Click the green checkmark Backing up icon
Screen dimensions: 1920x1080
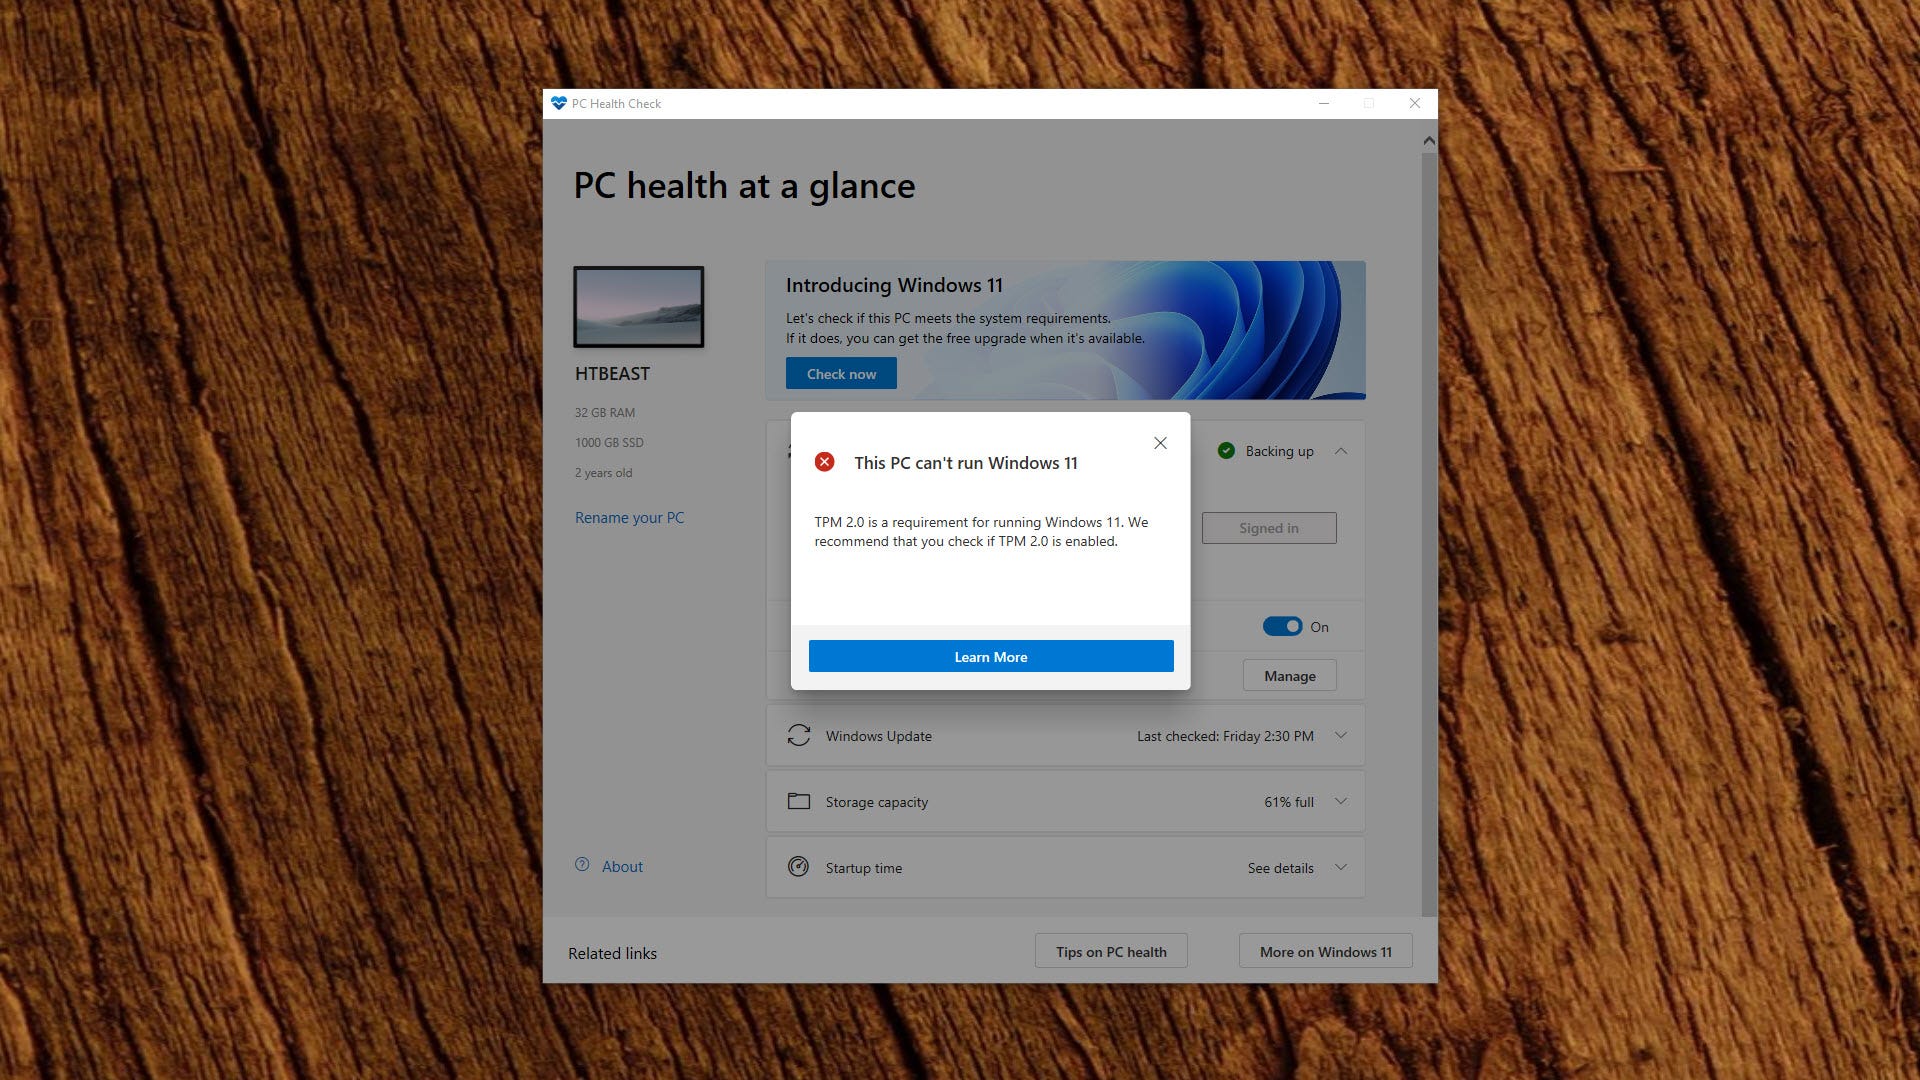pos(1225,451)
